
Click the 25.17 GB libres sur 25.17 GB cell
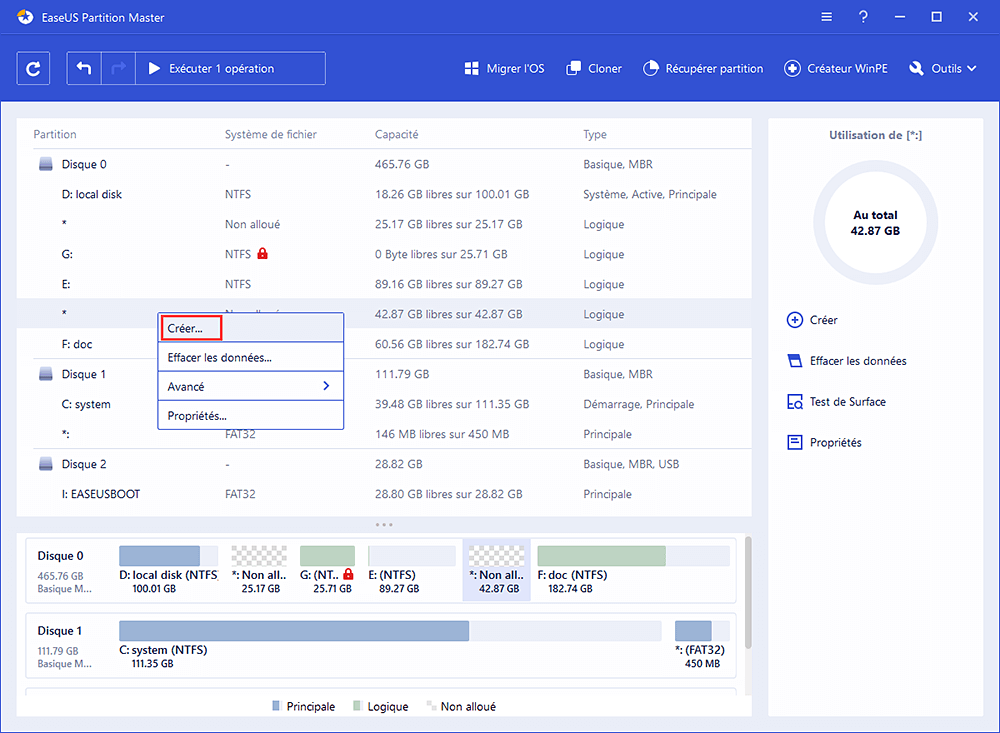(x=448, y=224)
